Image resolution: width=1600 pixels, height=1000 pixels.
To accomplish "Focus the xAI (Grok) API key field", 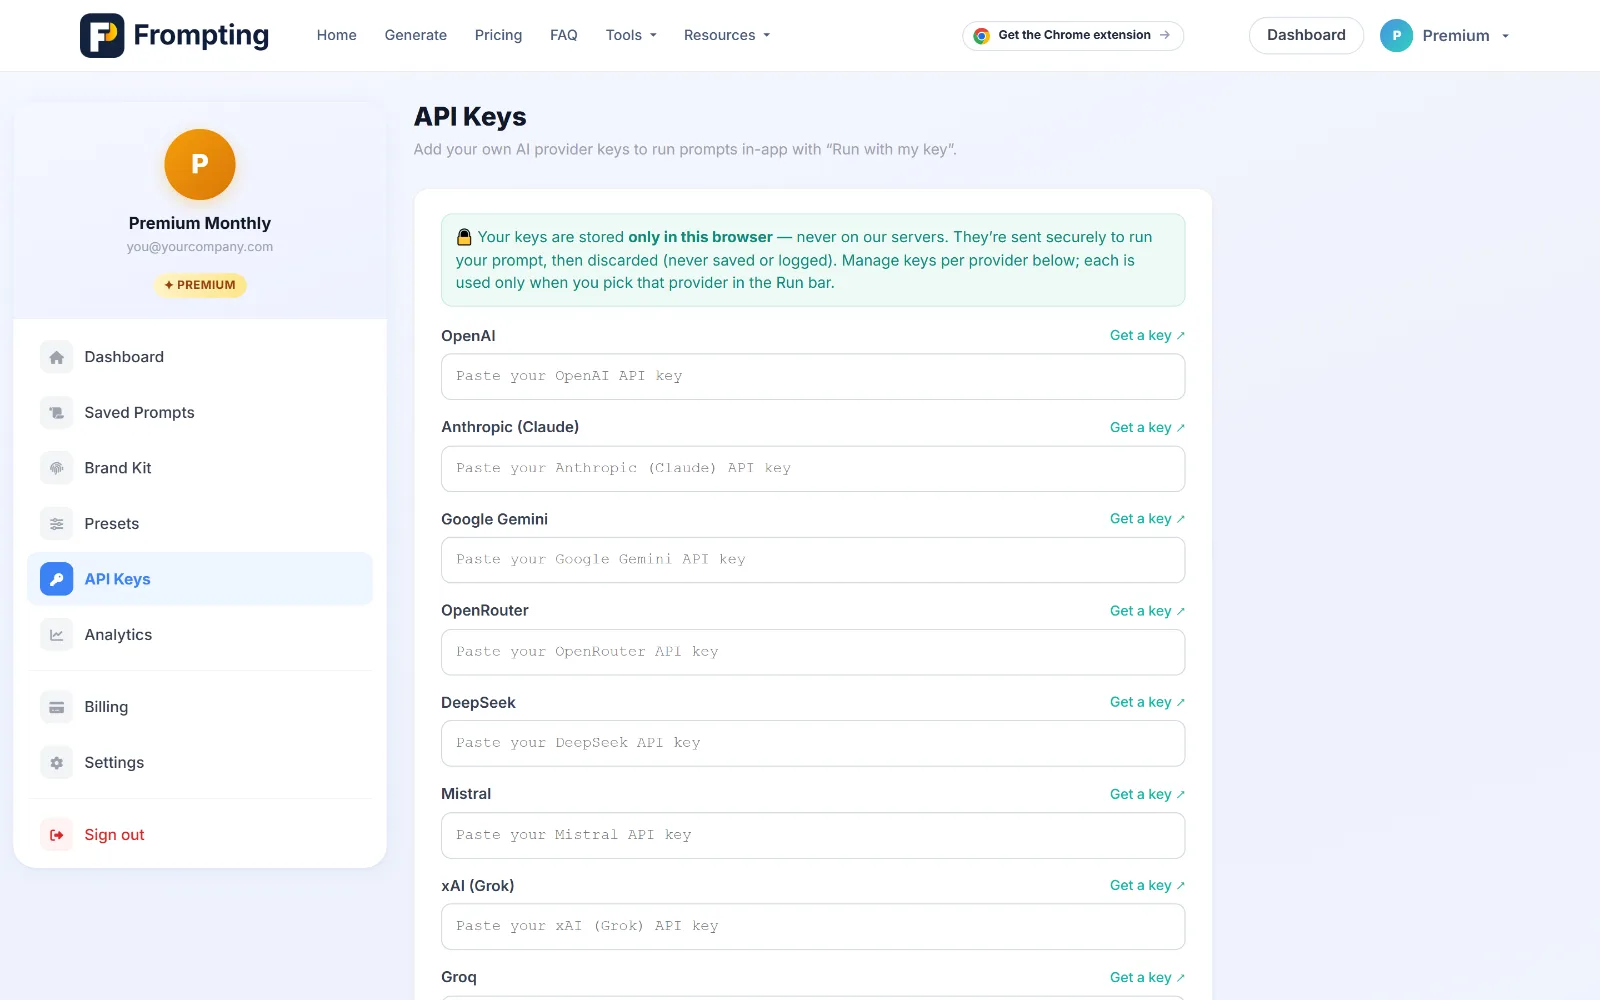I will pyautogui.click(x=813, y=927).
